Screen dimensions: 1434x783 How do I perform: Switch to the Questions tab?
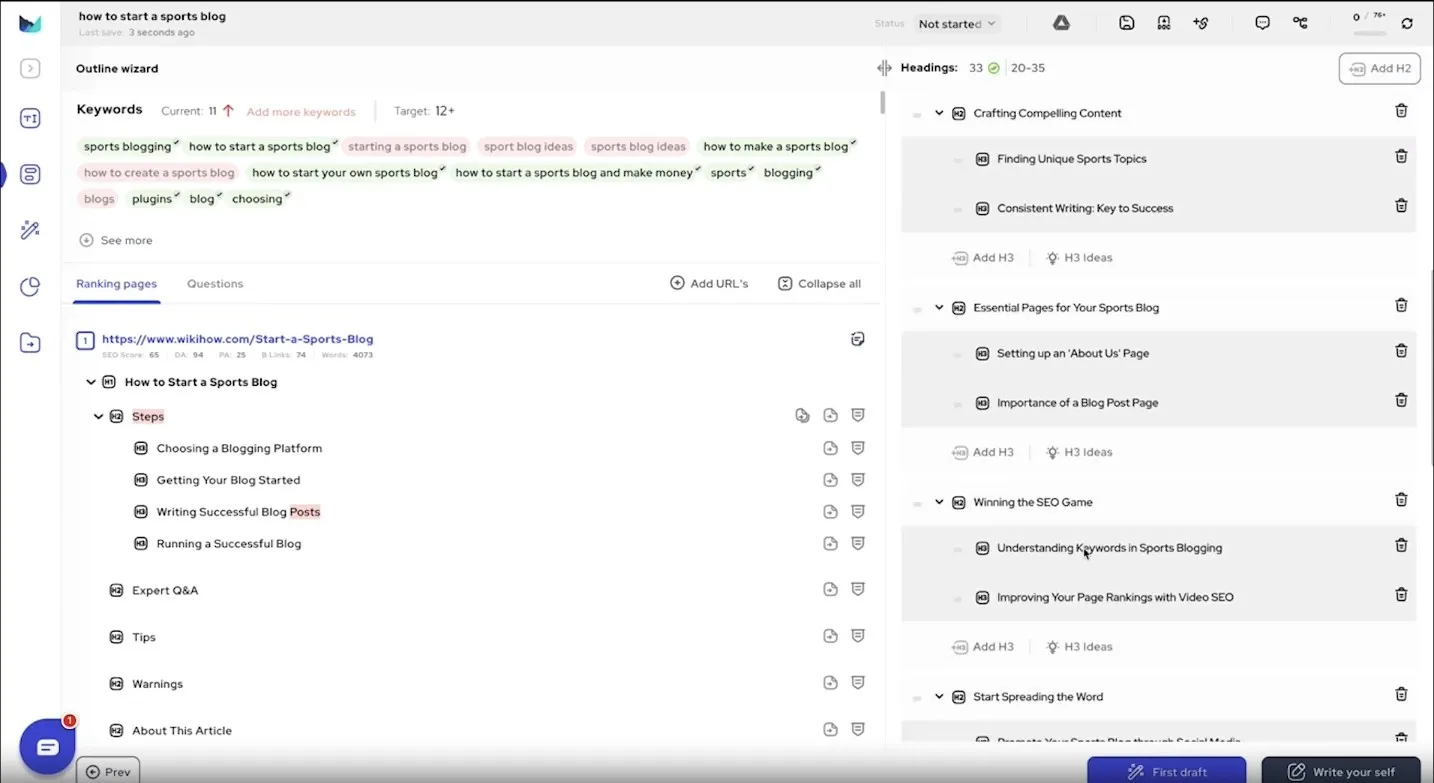tap(215, 284)
